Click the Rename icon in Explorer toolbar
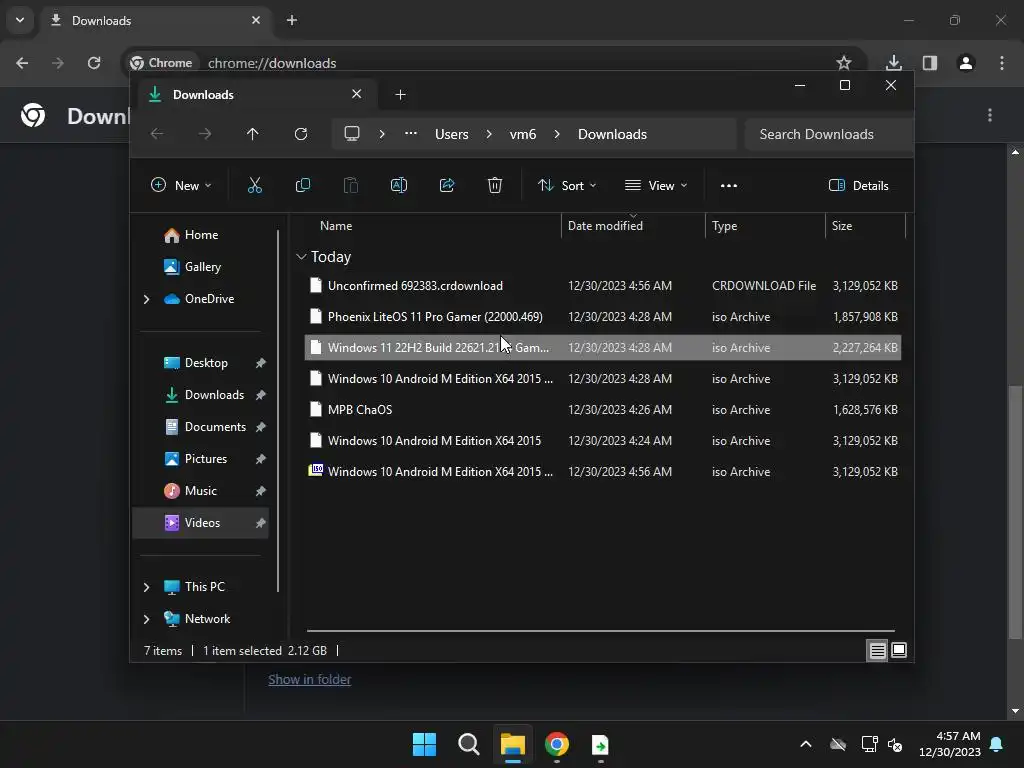The image size is (1024, 768). coord(398,185)
